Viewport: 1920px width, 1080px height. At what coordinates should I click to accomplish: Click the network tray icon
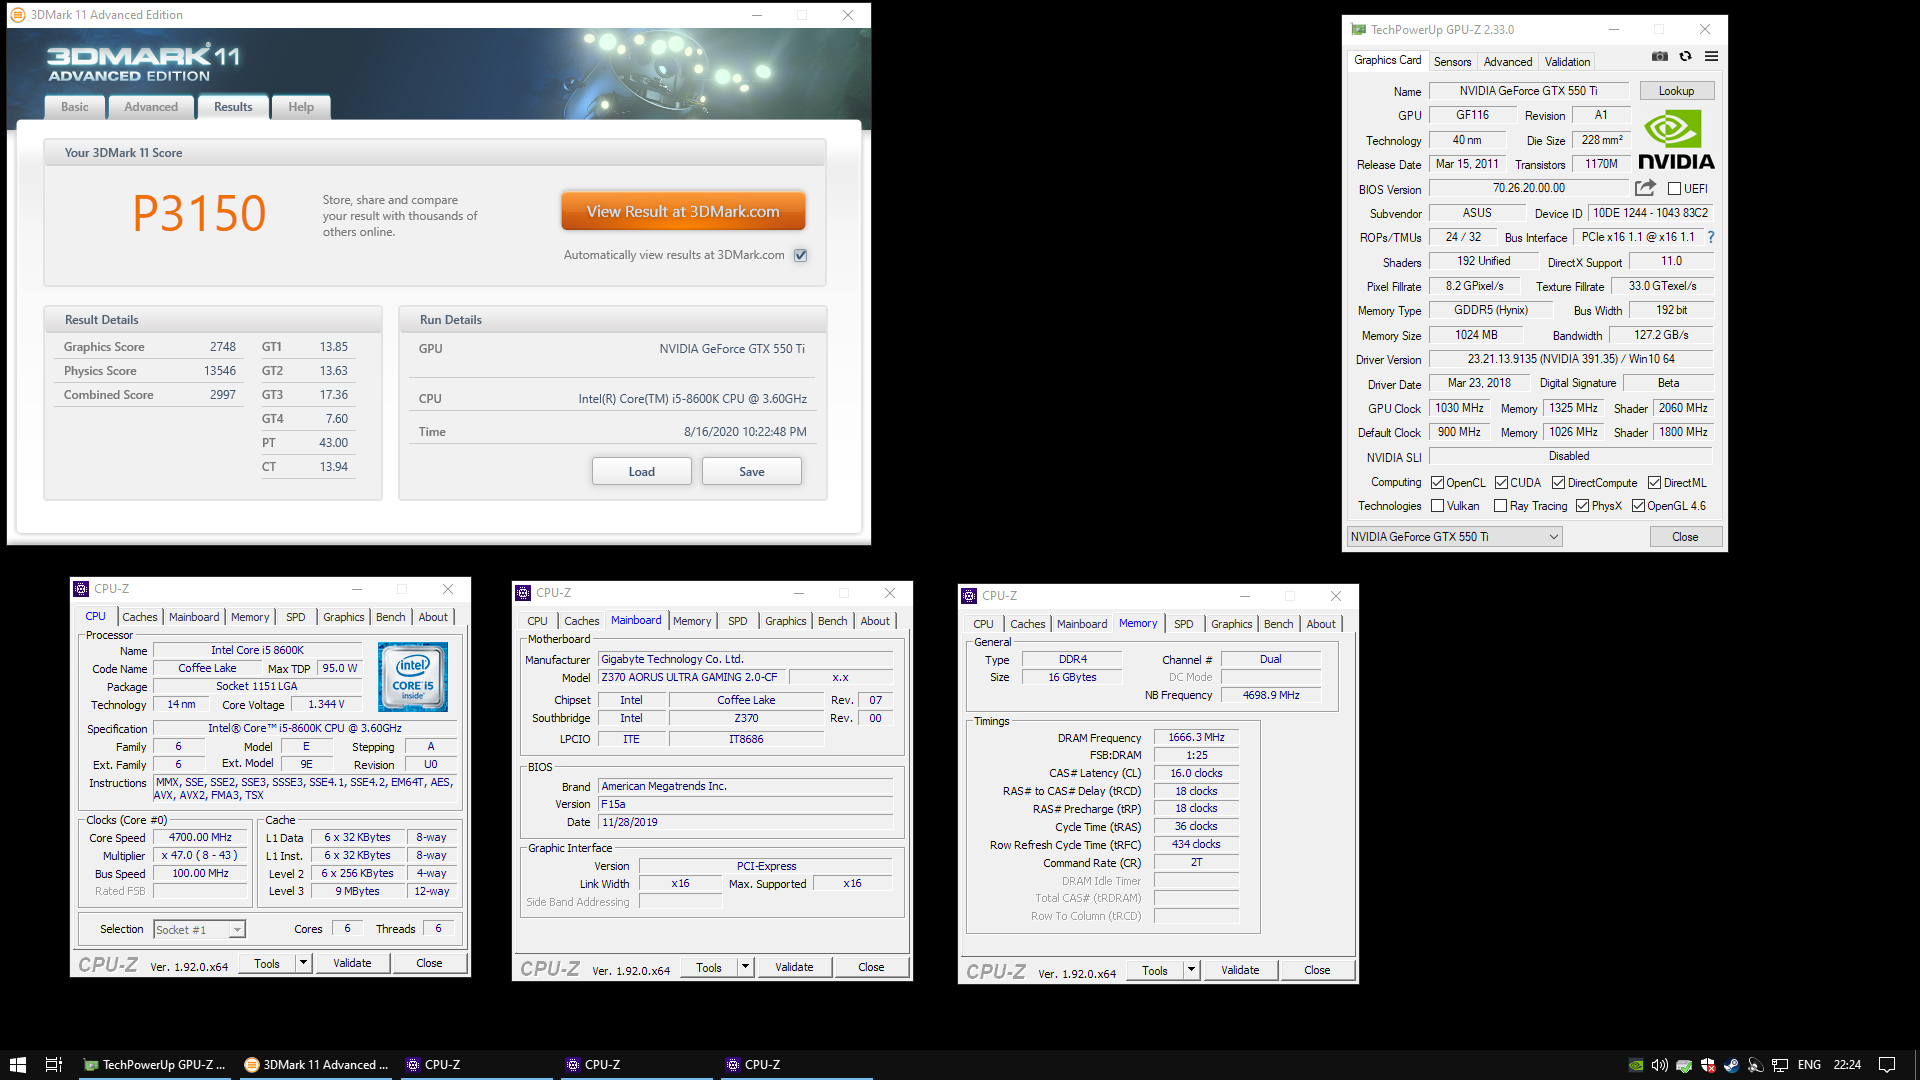pos(1780,1065)
